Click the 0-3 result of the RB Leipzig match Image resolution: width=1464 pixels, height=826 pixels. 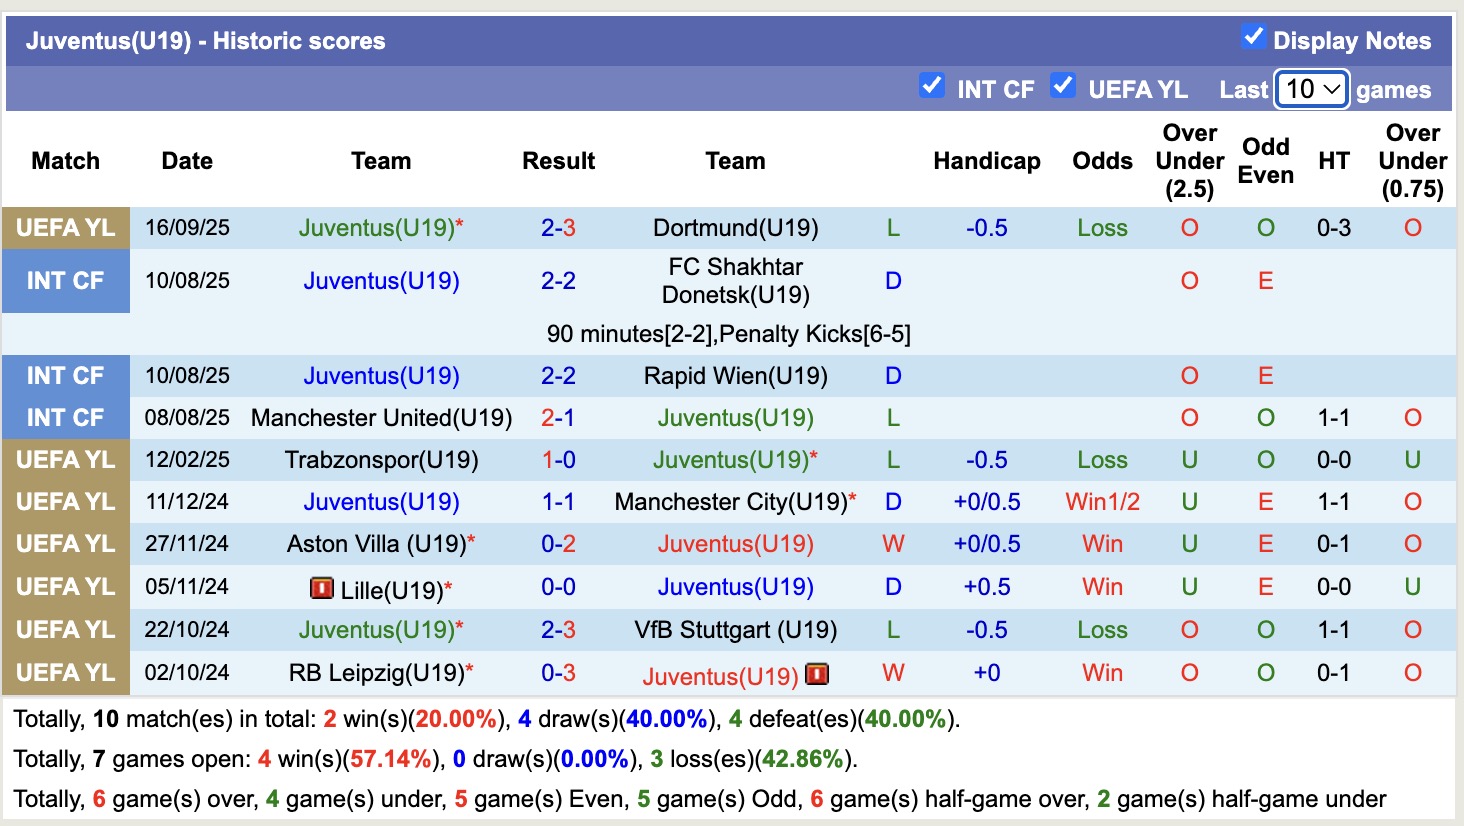[x=558, y=673]
